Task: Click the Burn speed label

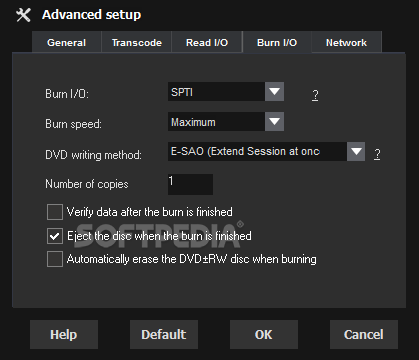Action: click(73, 124)
